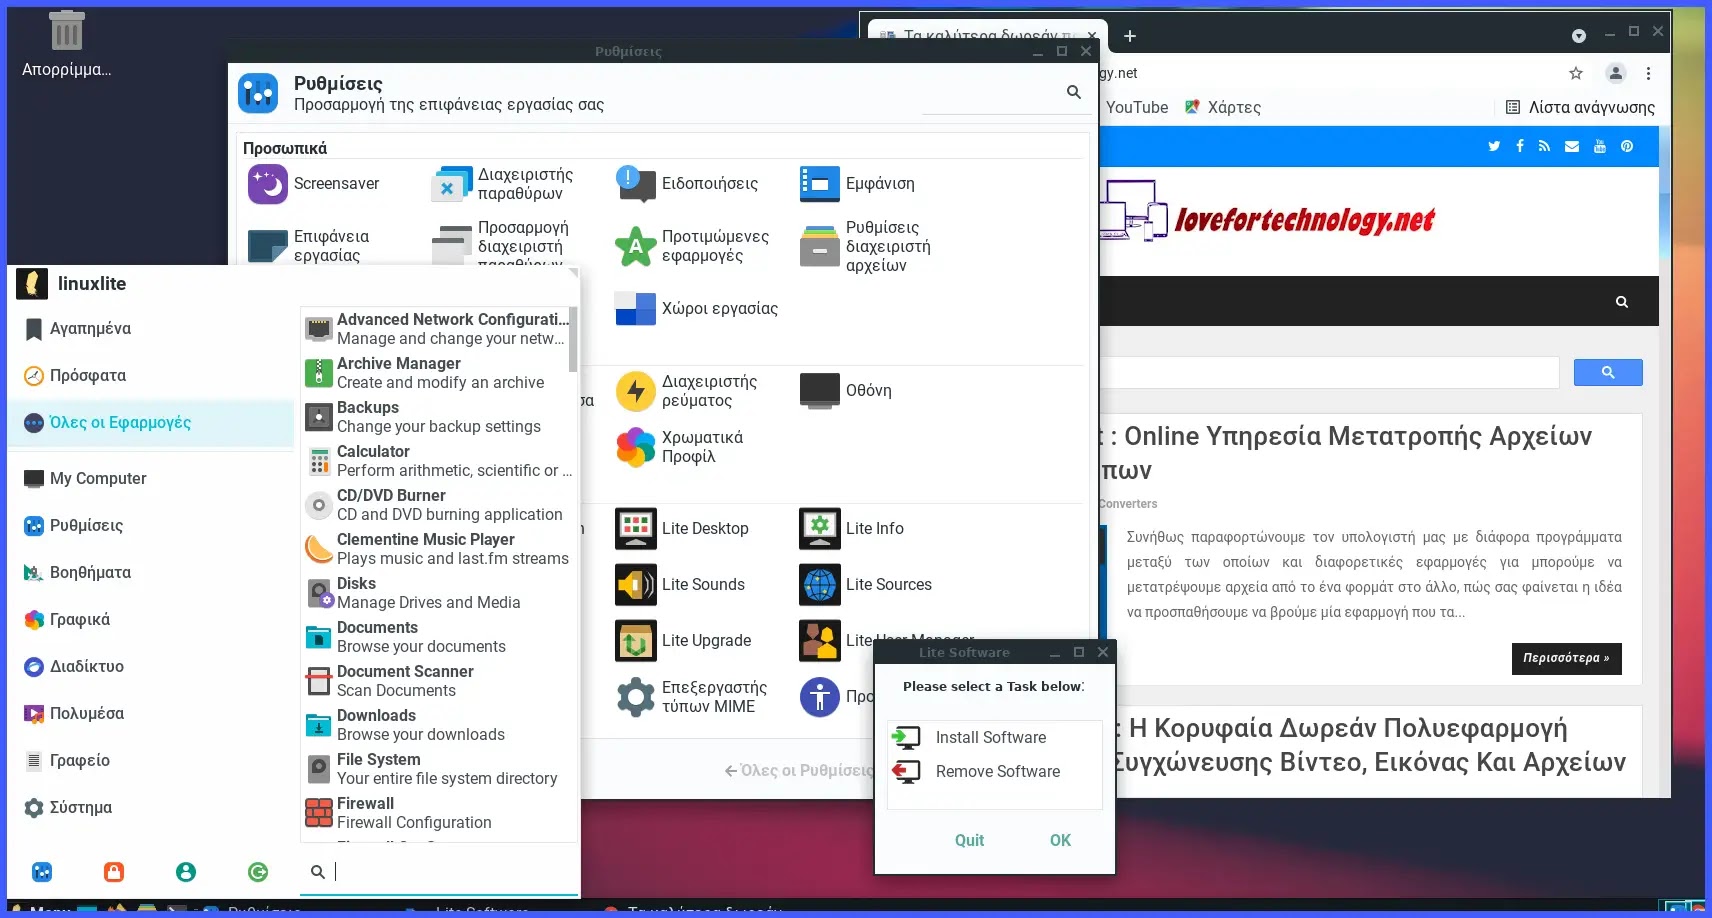The height and width of the screenshot is (918, 1712).
Task: Click the app list scrollbar
Action: (x=573, y=340)
